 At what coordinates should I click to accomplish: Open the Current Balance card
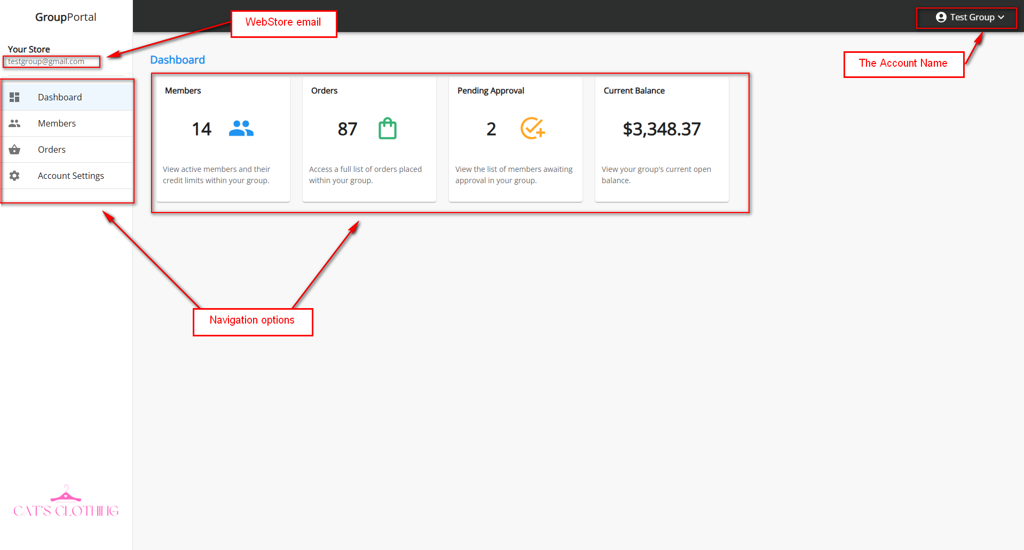661,140
